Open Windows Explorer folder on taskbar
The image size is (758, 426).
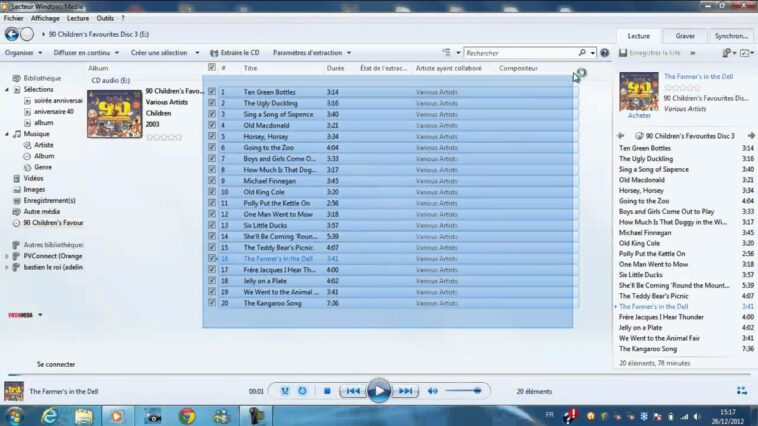[84, 416]
